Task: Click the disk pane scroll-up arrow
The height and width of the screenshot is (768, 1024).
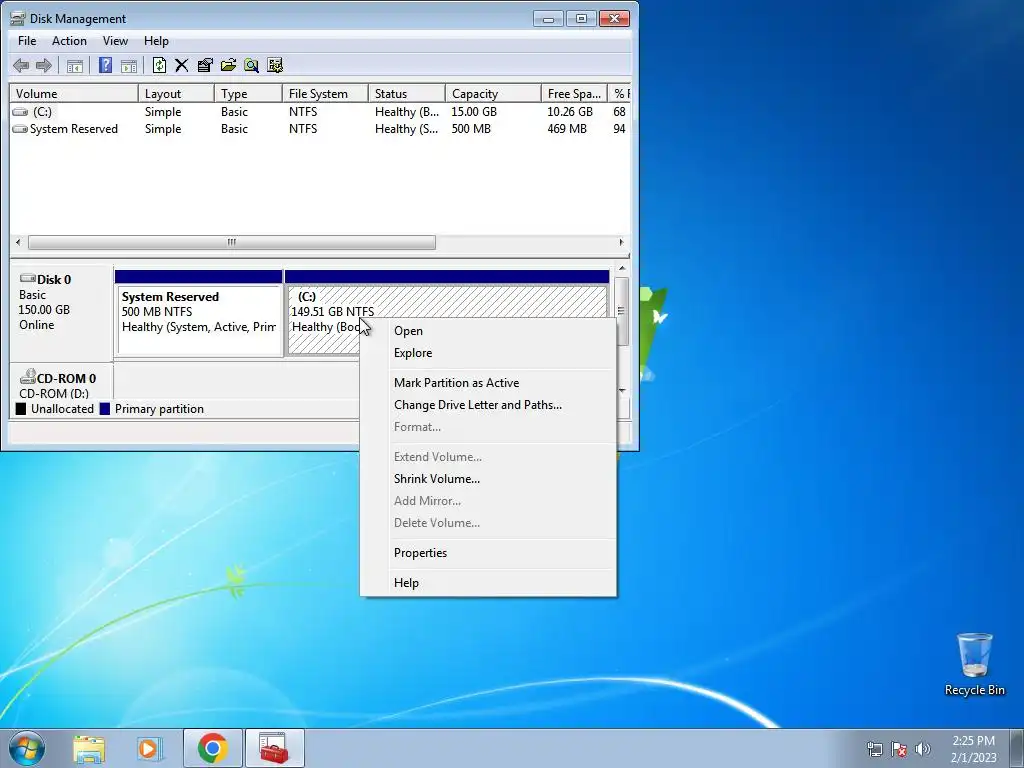Action: click(x=622, y=268)
